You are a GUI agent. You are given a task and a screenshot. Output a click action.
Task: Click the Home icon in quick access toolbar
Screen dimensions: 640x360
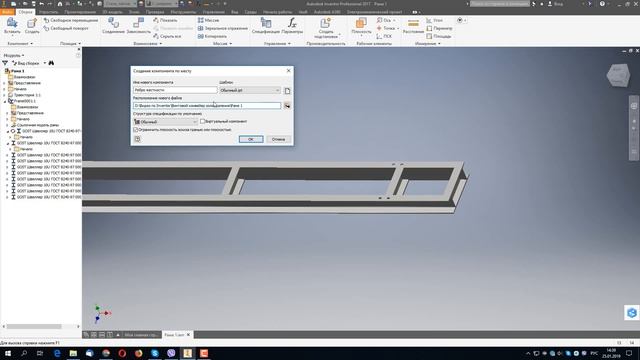coord(60,4)
